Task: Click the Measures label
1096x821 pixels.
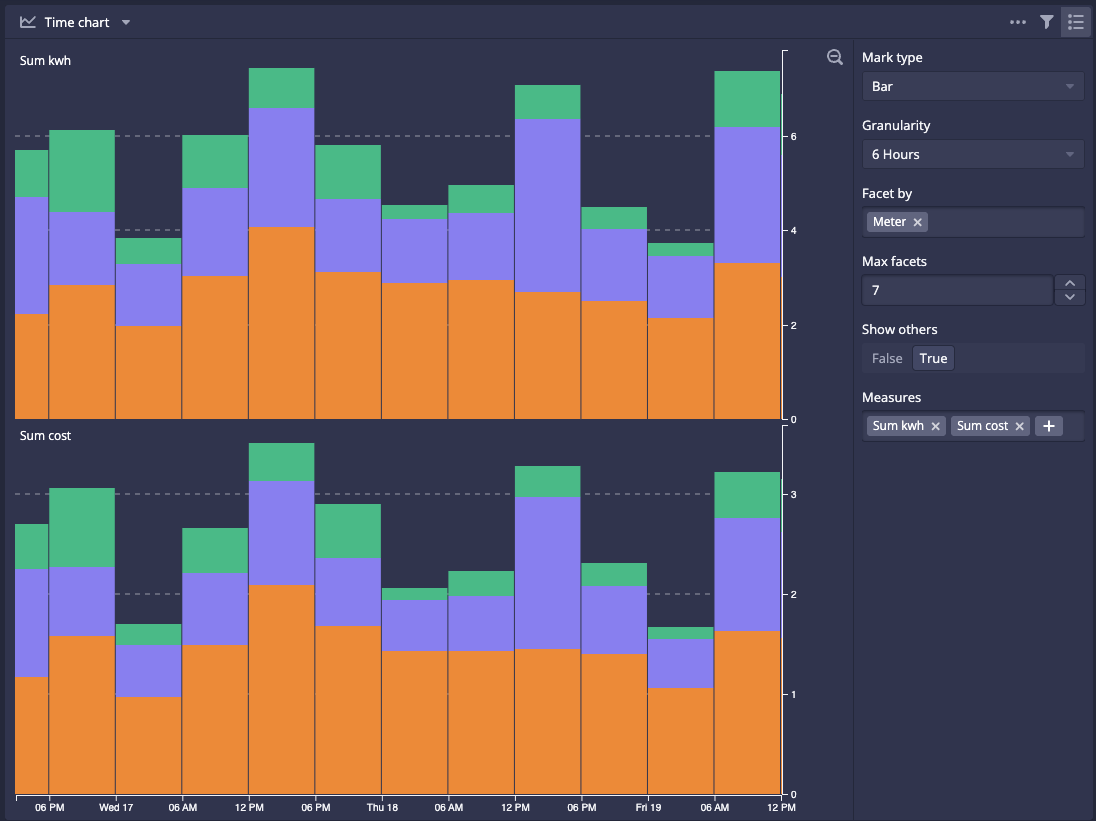Action: point(891,398)
